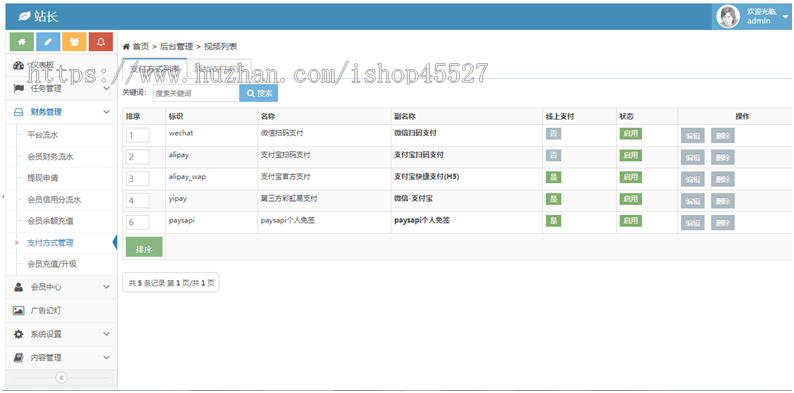
Task: Select 支付方式管理 in the sidebar
Action: 50,243
